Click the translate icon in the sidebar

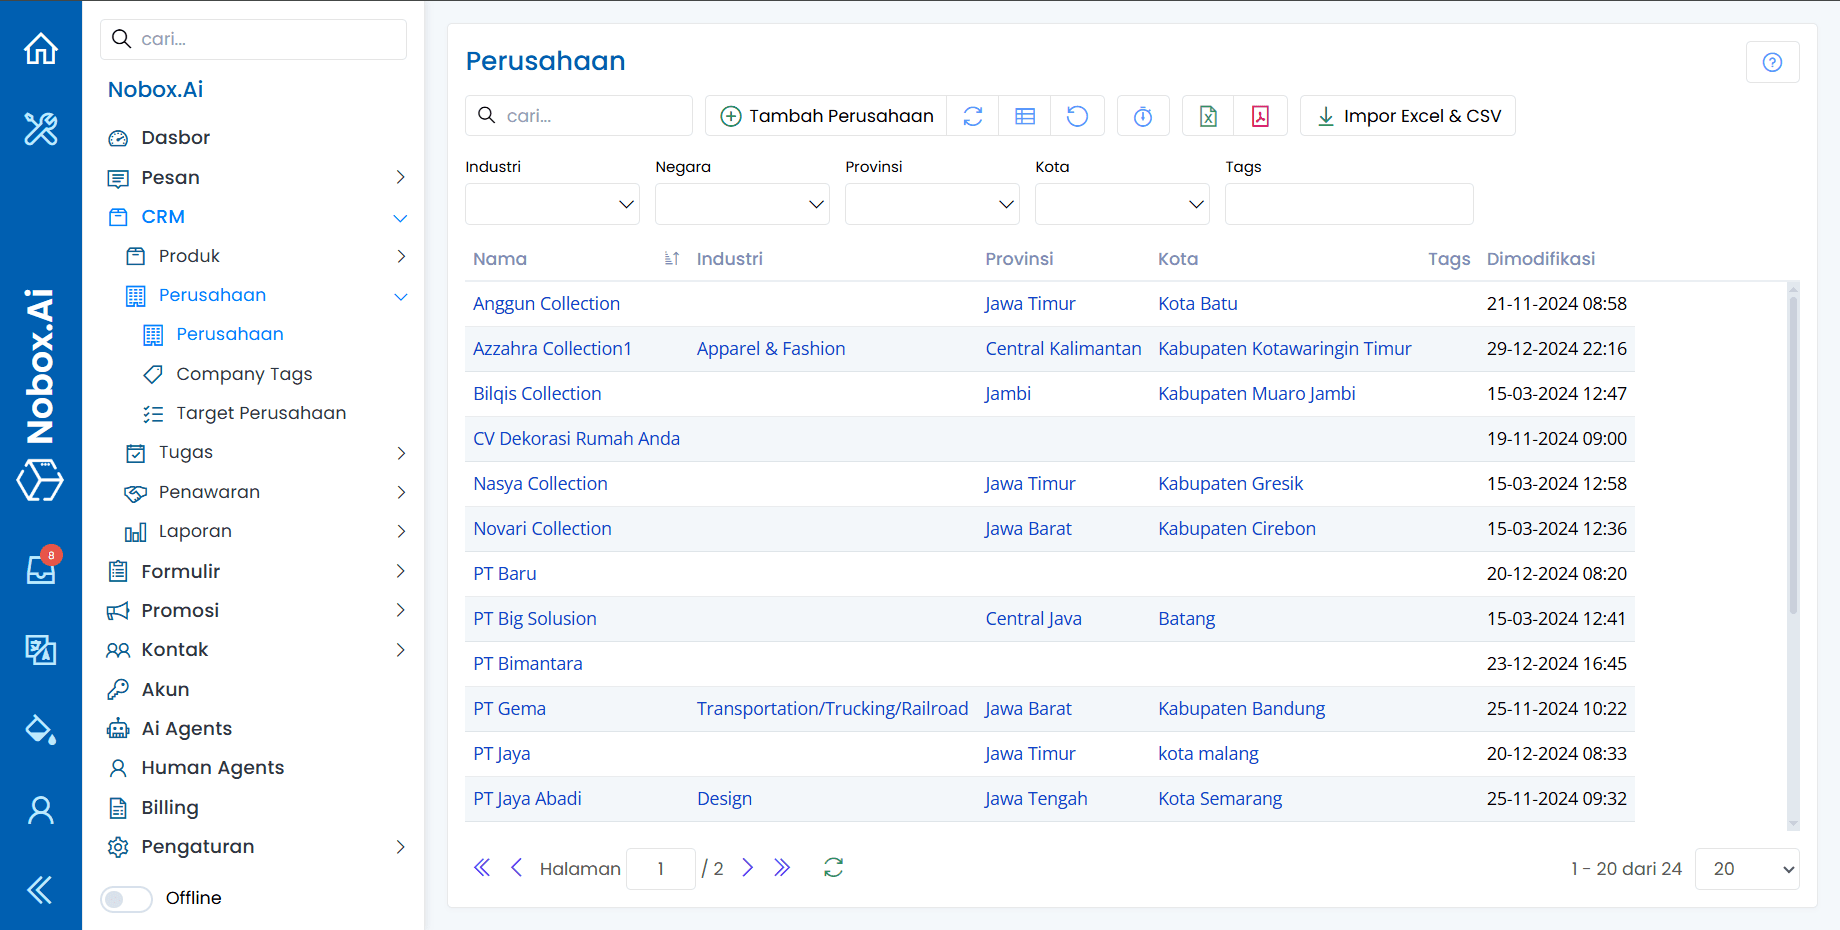[x=40, y=649]
